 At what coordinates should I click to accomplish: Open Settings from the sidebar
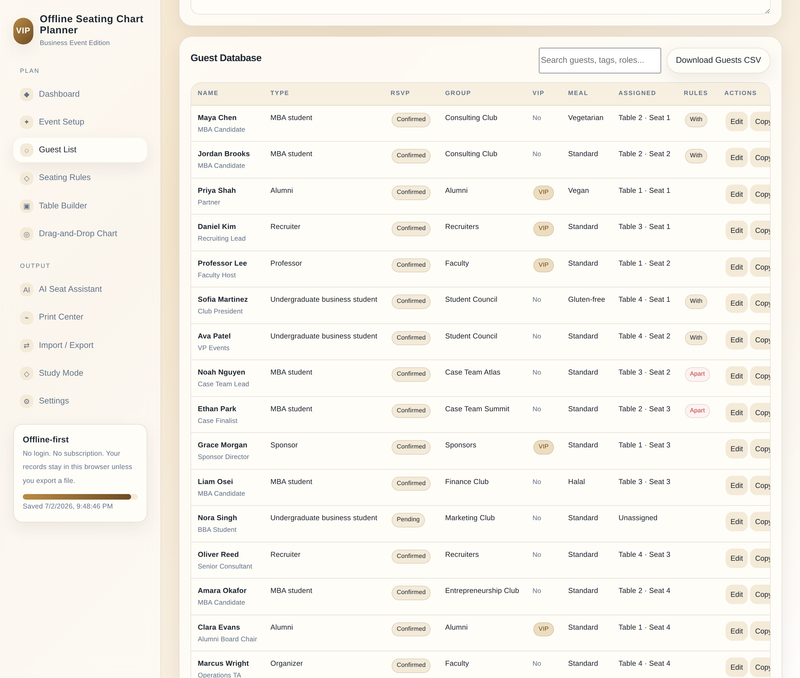coord(80,401)
